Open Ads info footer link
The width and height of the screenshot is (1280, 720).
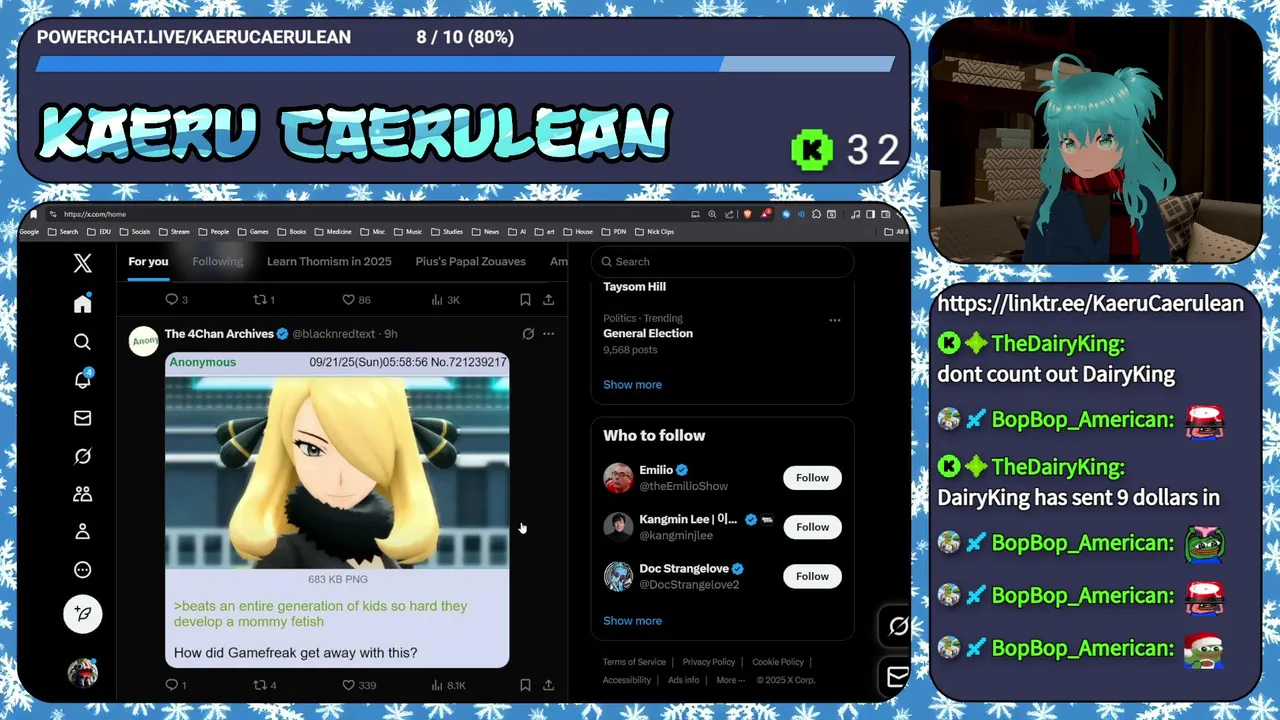point(684,680)
